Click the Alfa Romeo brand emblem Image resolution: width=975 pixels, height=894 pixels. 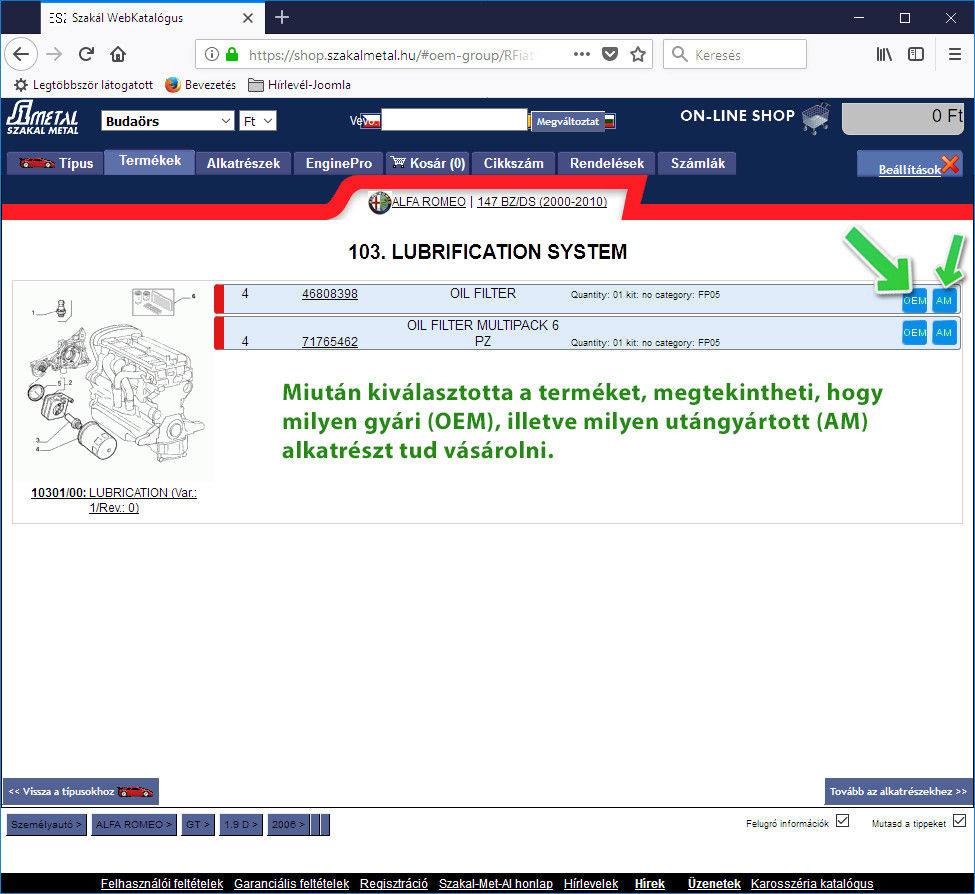coord(379,202)
